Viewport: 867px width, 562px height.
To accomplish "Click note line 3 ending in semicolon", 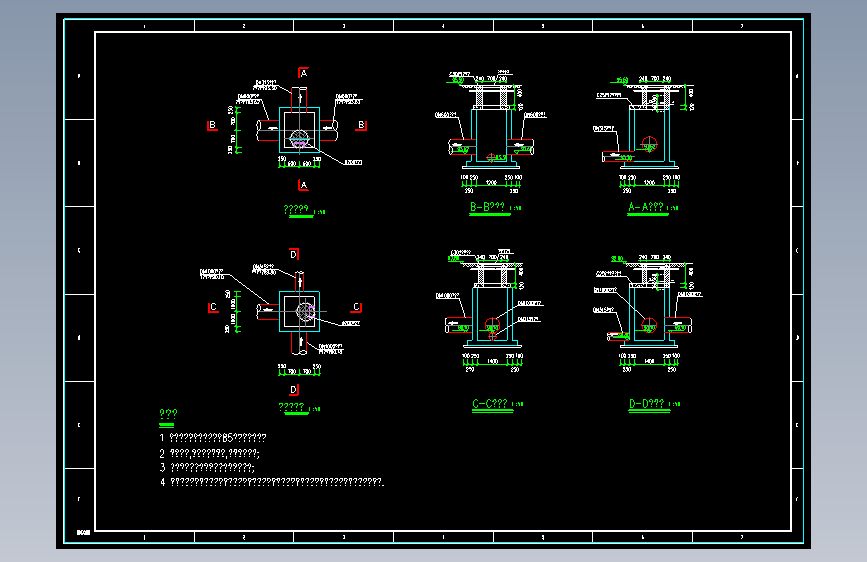I will 207,467.
